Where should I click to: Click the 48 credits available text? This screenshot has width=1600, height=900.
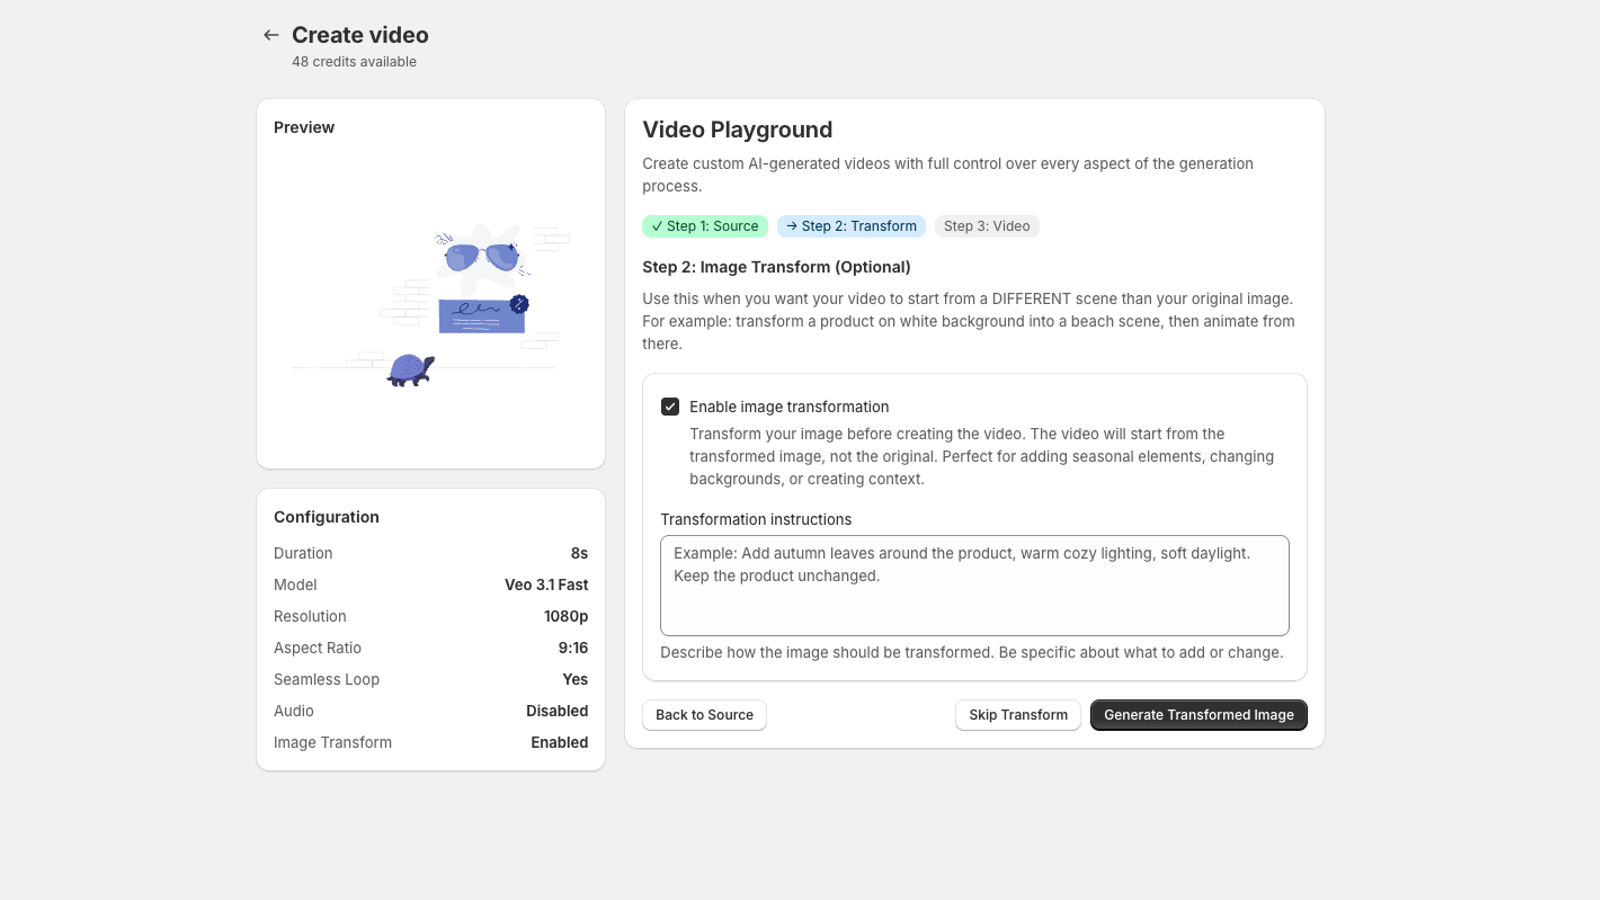354,62
